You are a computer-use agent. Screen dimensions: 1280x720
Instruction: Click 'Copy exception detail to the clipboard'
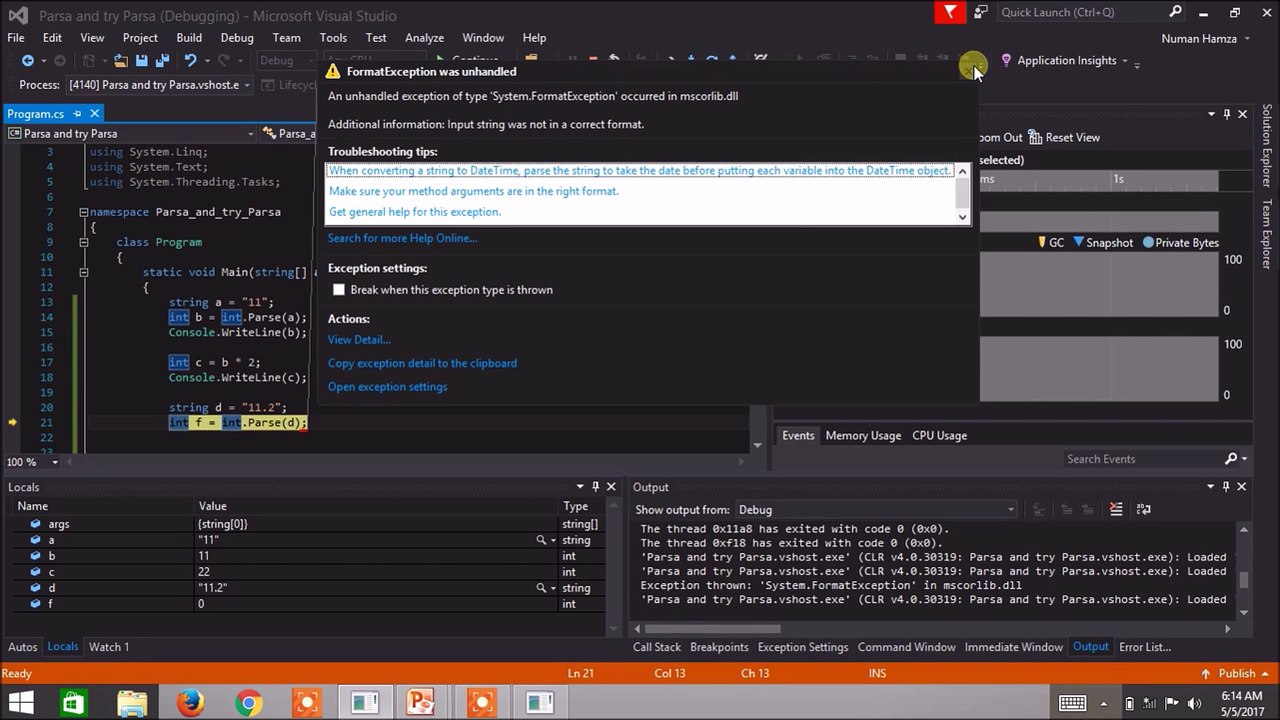point(422,364)
